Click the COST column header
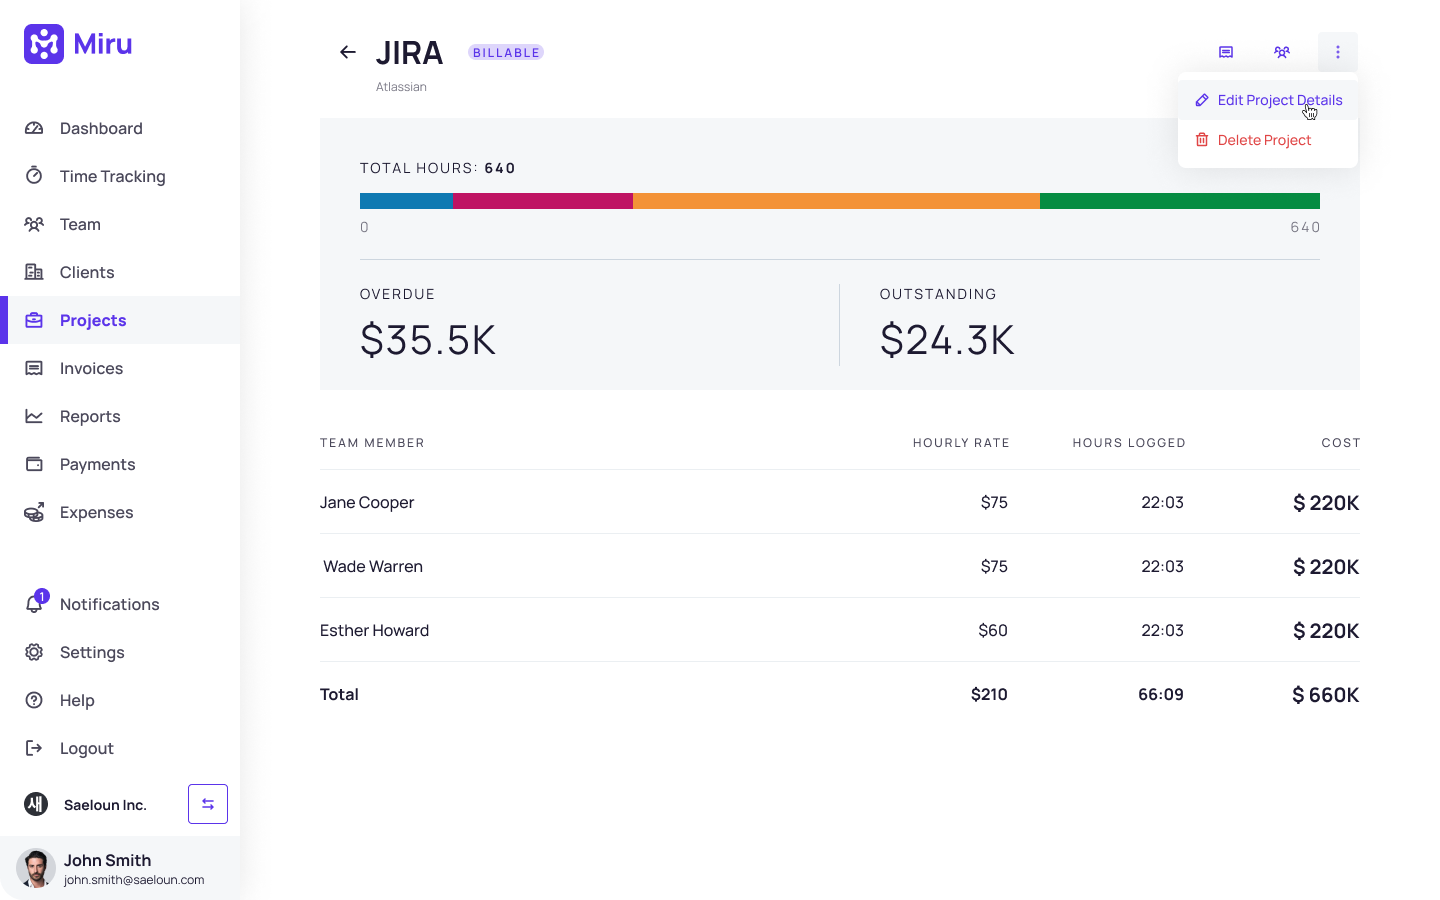This screenshot has width=1440, height=900. pyautogui.click(x=1341, y=443)
